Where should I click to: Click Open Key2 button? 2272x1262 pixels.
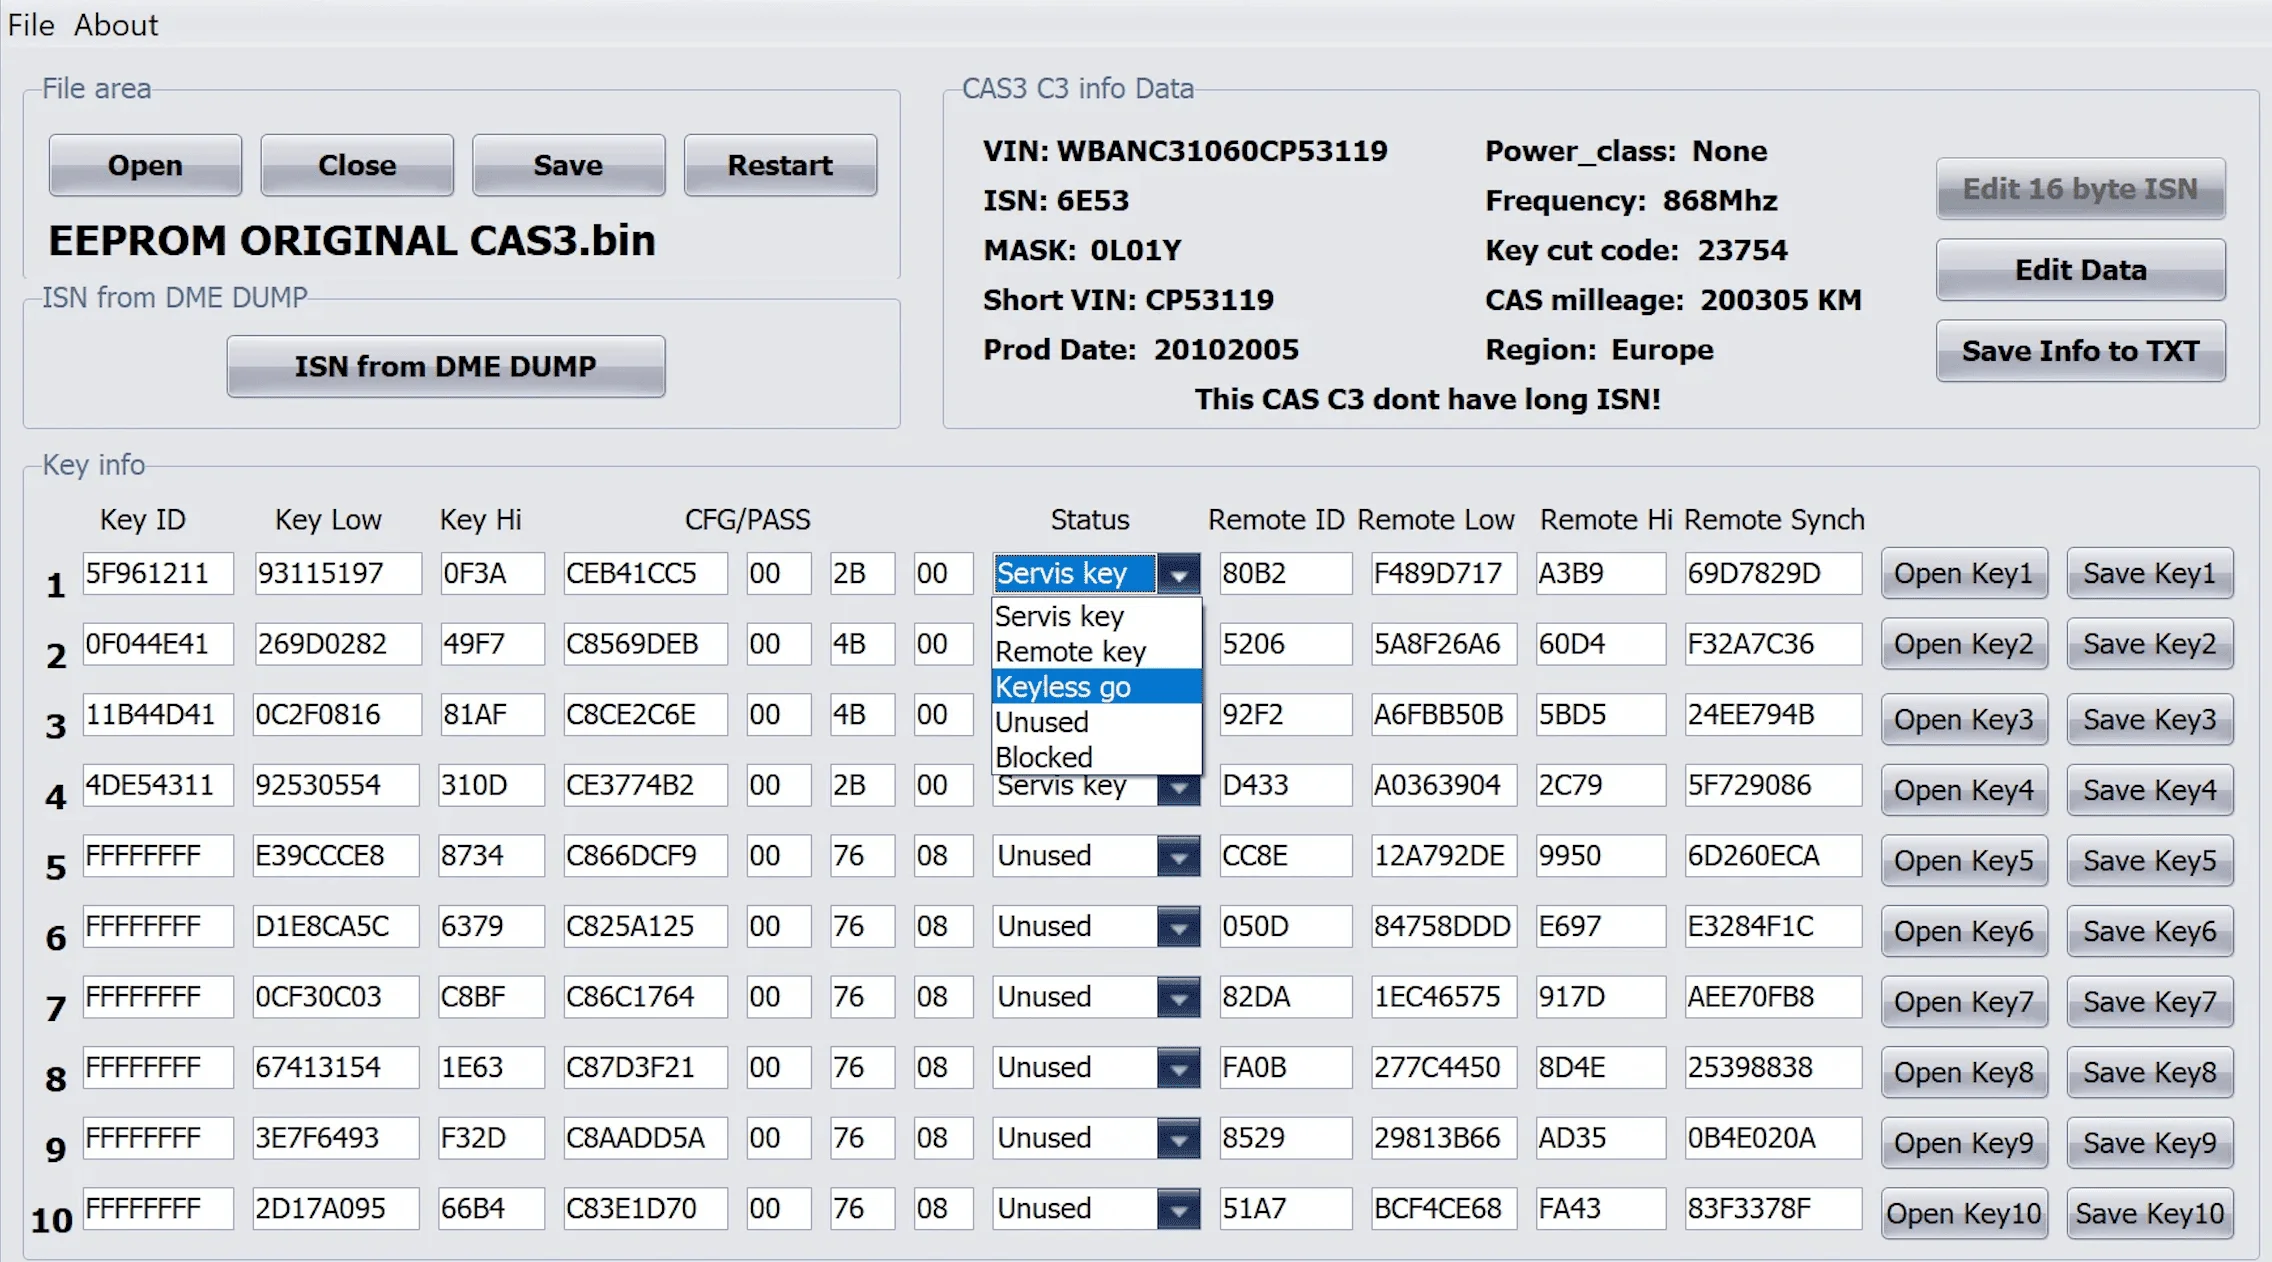[x=1964, y=644]
